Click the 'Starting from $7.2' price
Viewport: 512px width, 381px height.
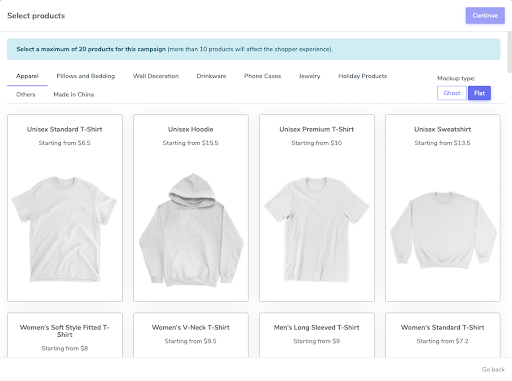[x=443, y=341]
